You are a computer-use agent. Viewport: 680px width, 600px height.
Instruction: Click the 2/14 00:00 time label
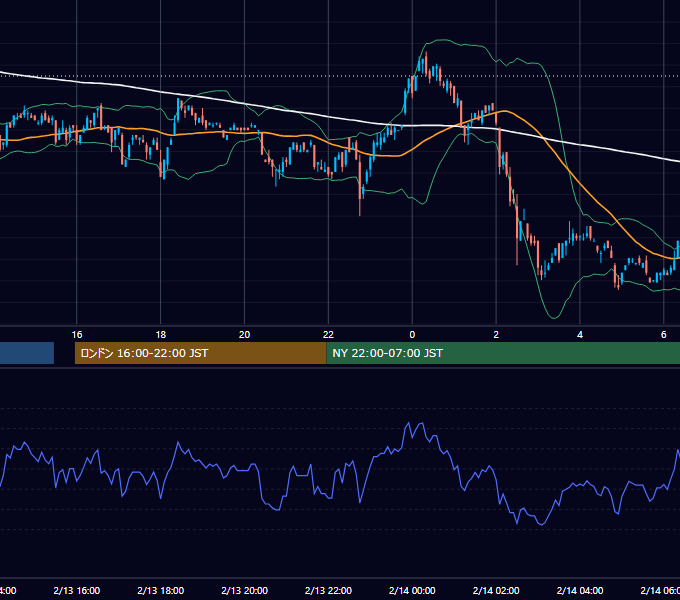point(412,590)
